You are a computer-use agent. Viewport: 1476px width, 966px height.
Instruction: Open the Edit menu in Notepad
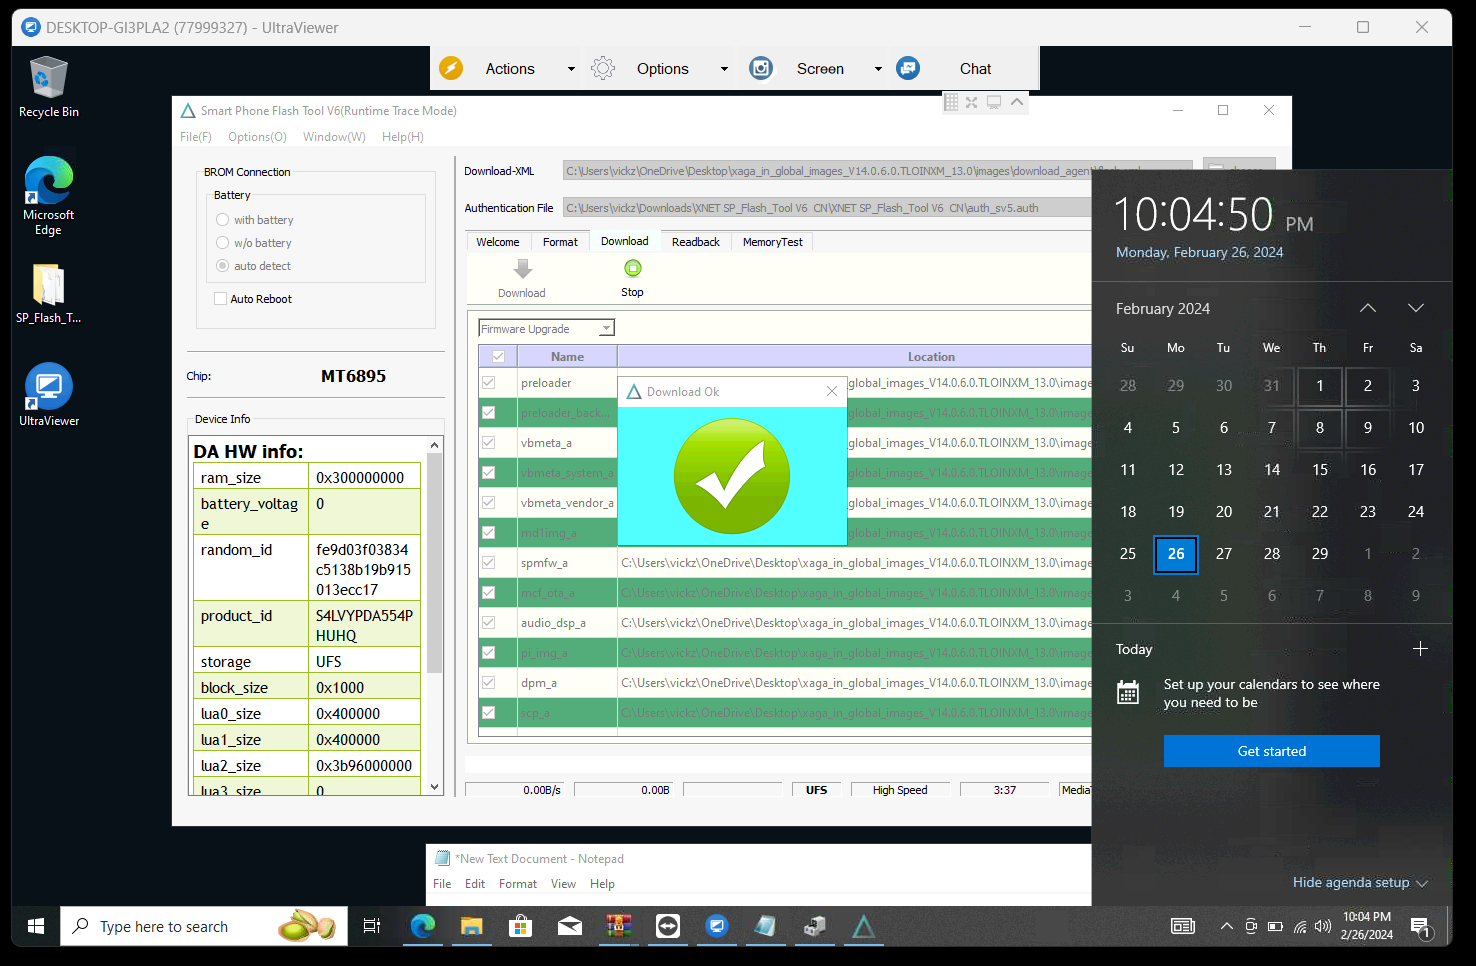(475, 884)
